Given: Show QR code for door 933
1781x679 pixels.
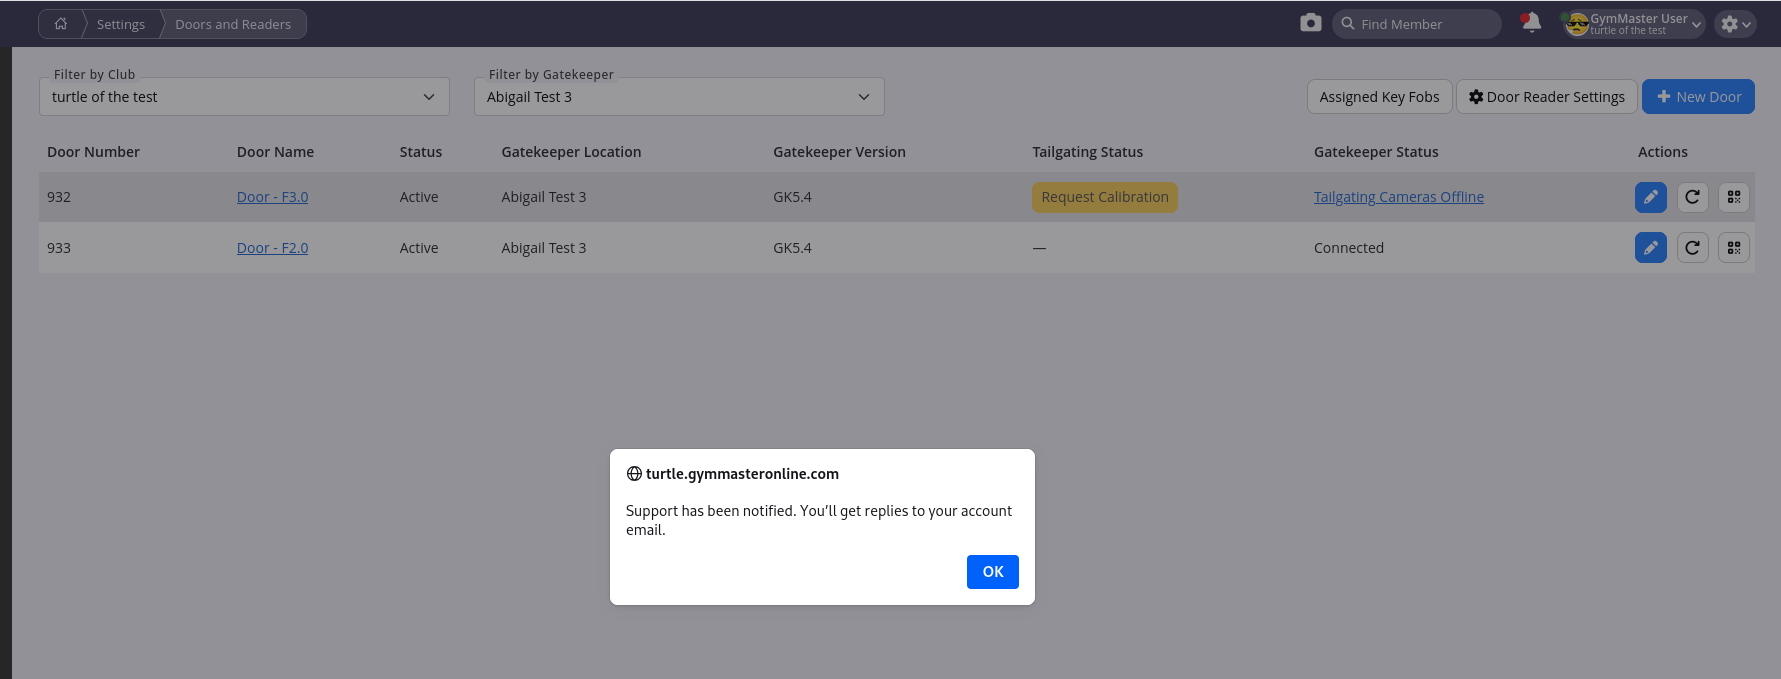Looking at the screenshot, I should (1734, 248).
